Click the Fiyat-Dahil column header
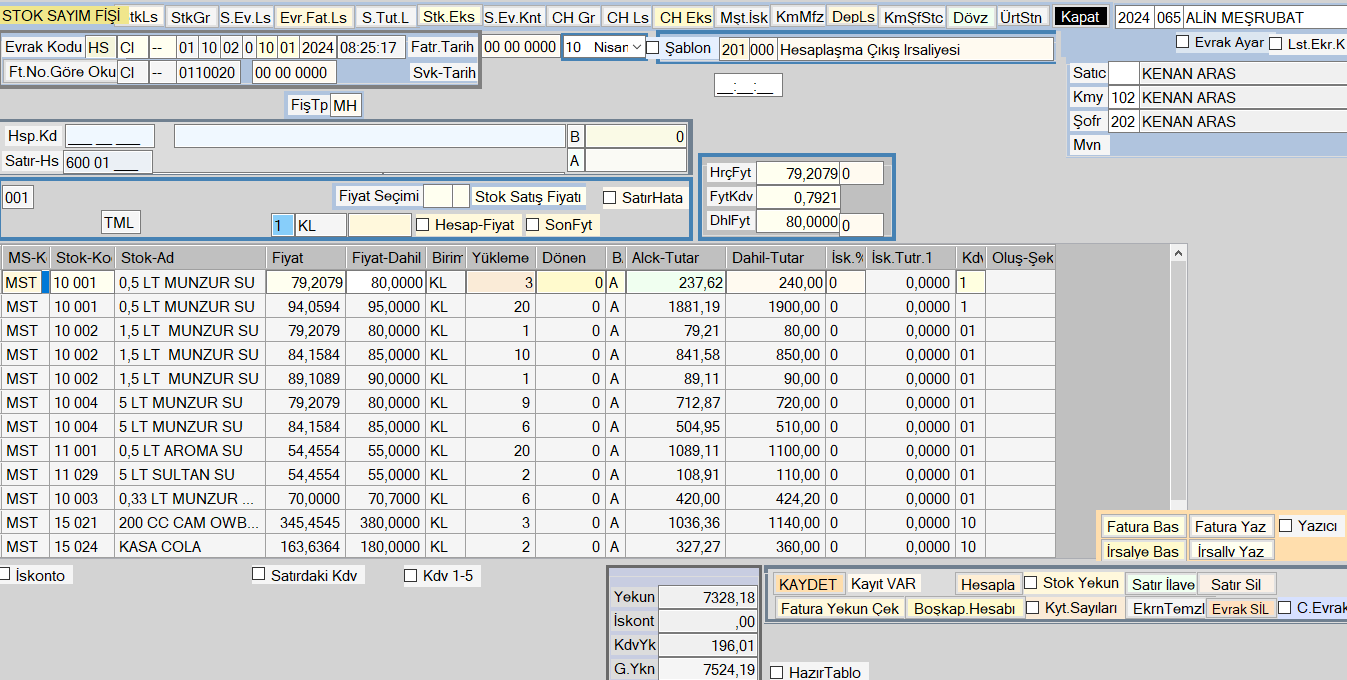 (386, 258)
